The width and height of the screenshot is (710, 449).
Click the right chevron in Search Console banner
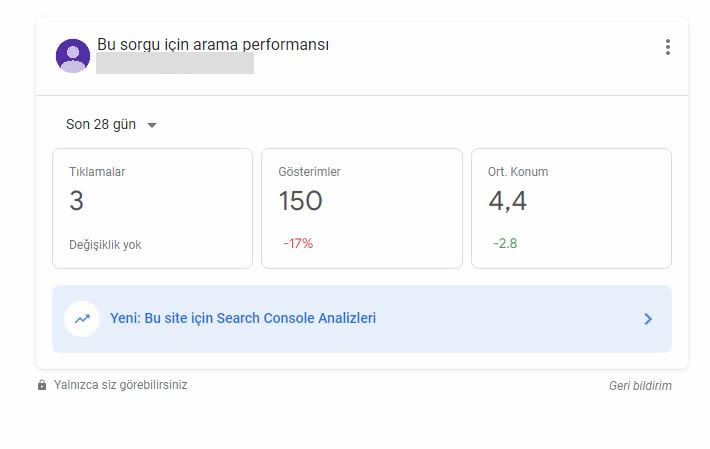pyautogui.click(x=648, y=319)
